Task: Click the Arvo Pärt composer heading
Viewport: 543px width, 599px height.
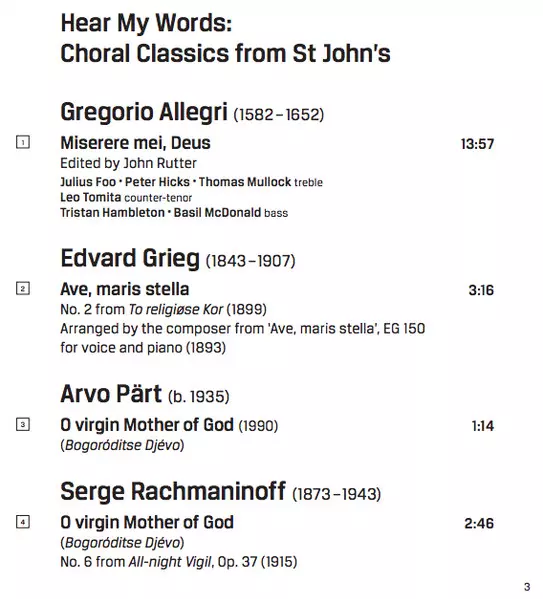Action: (145, 394)
